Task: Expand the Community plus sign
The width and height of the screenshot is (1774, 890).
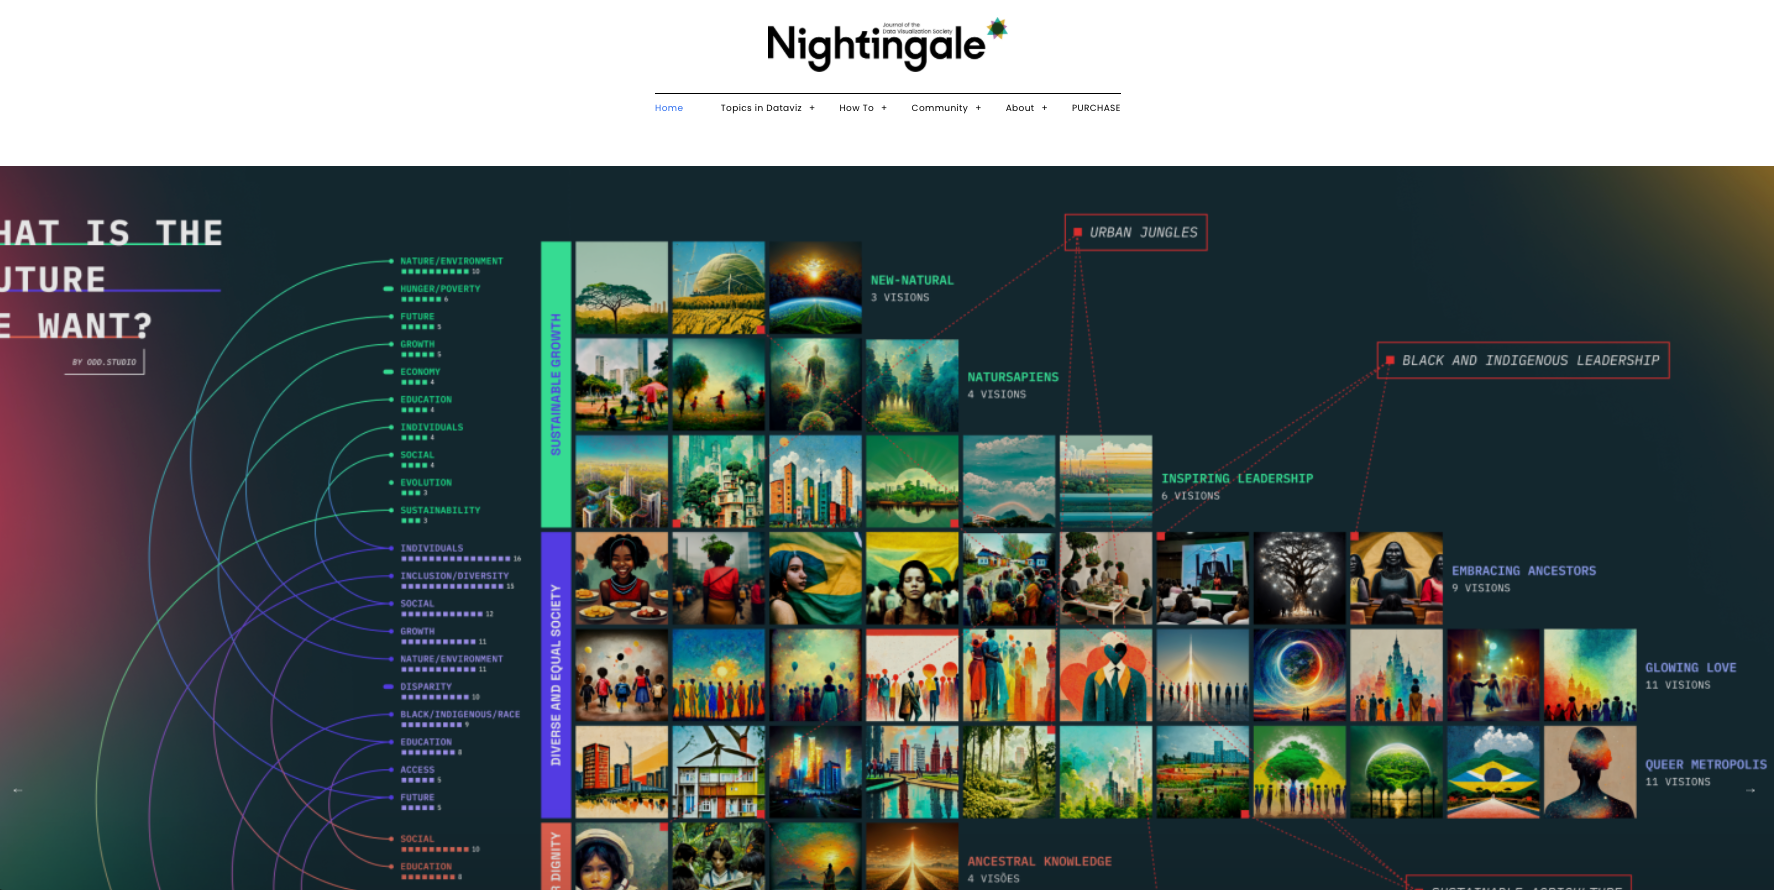Action: 978,108
